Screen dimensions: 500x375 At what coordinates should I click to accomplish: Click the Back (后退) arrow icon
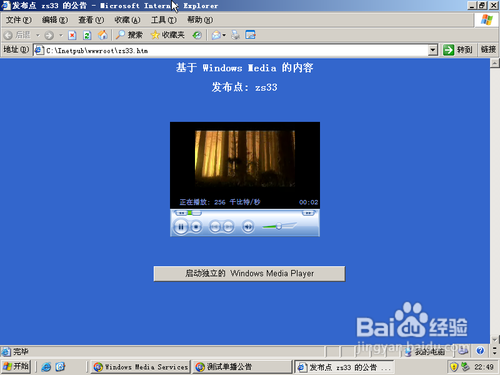click(8, 35)
